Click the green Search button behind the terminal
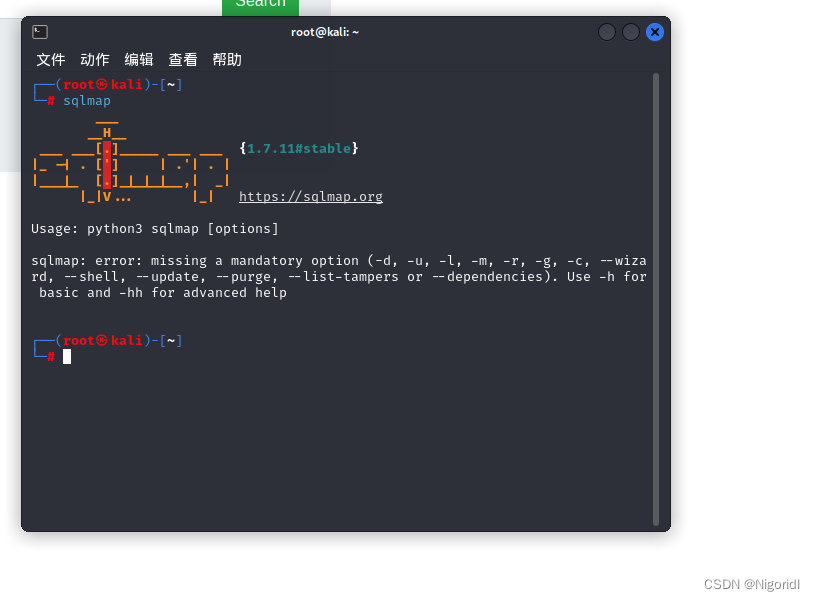Screen dimensions: 815x601 click(260, 7)
